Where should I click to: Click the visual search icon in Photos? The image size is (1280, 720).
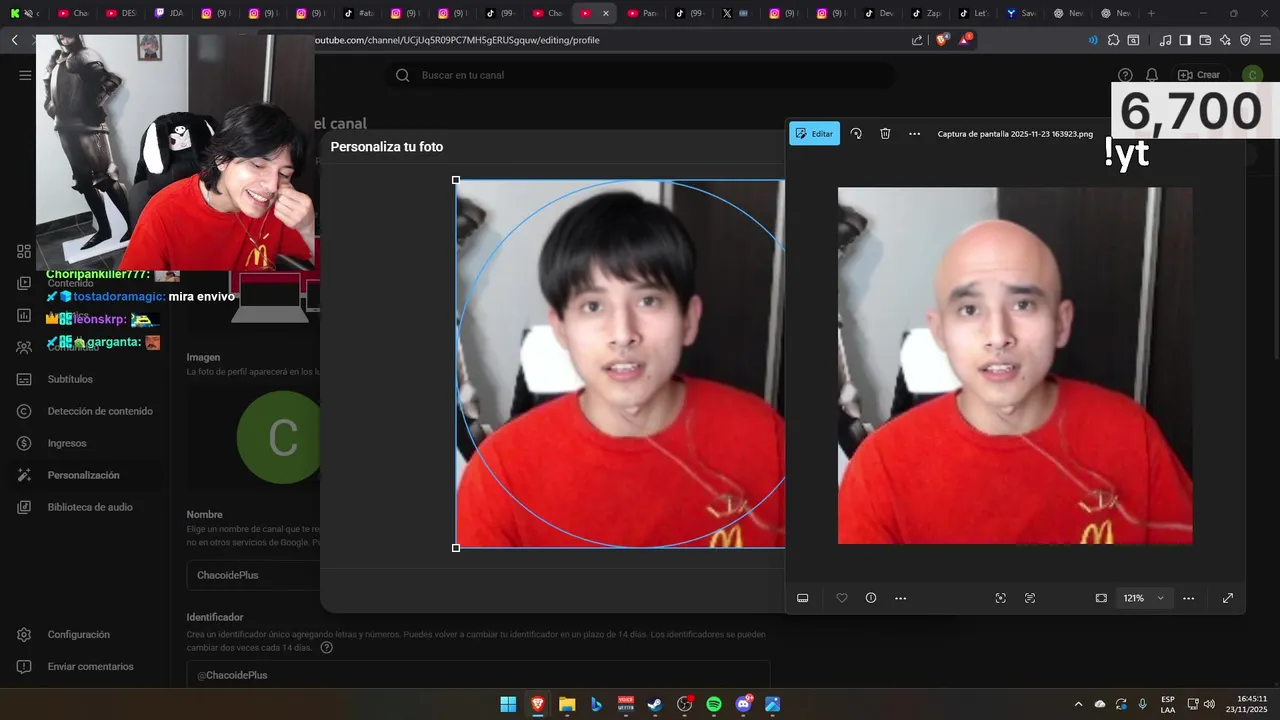[x=1000, y=598]
